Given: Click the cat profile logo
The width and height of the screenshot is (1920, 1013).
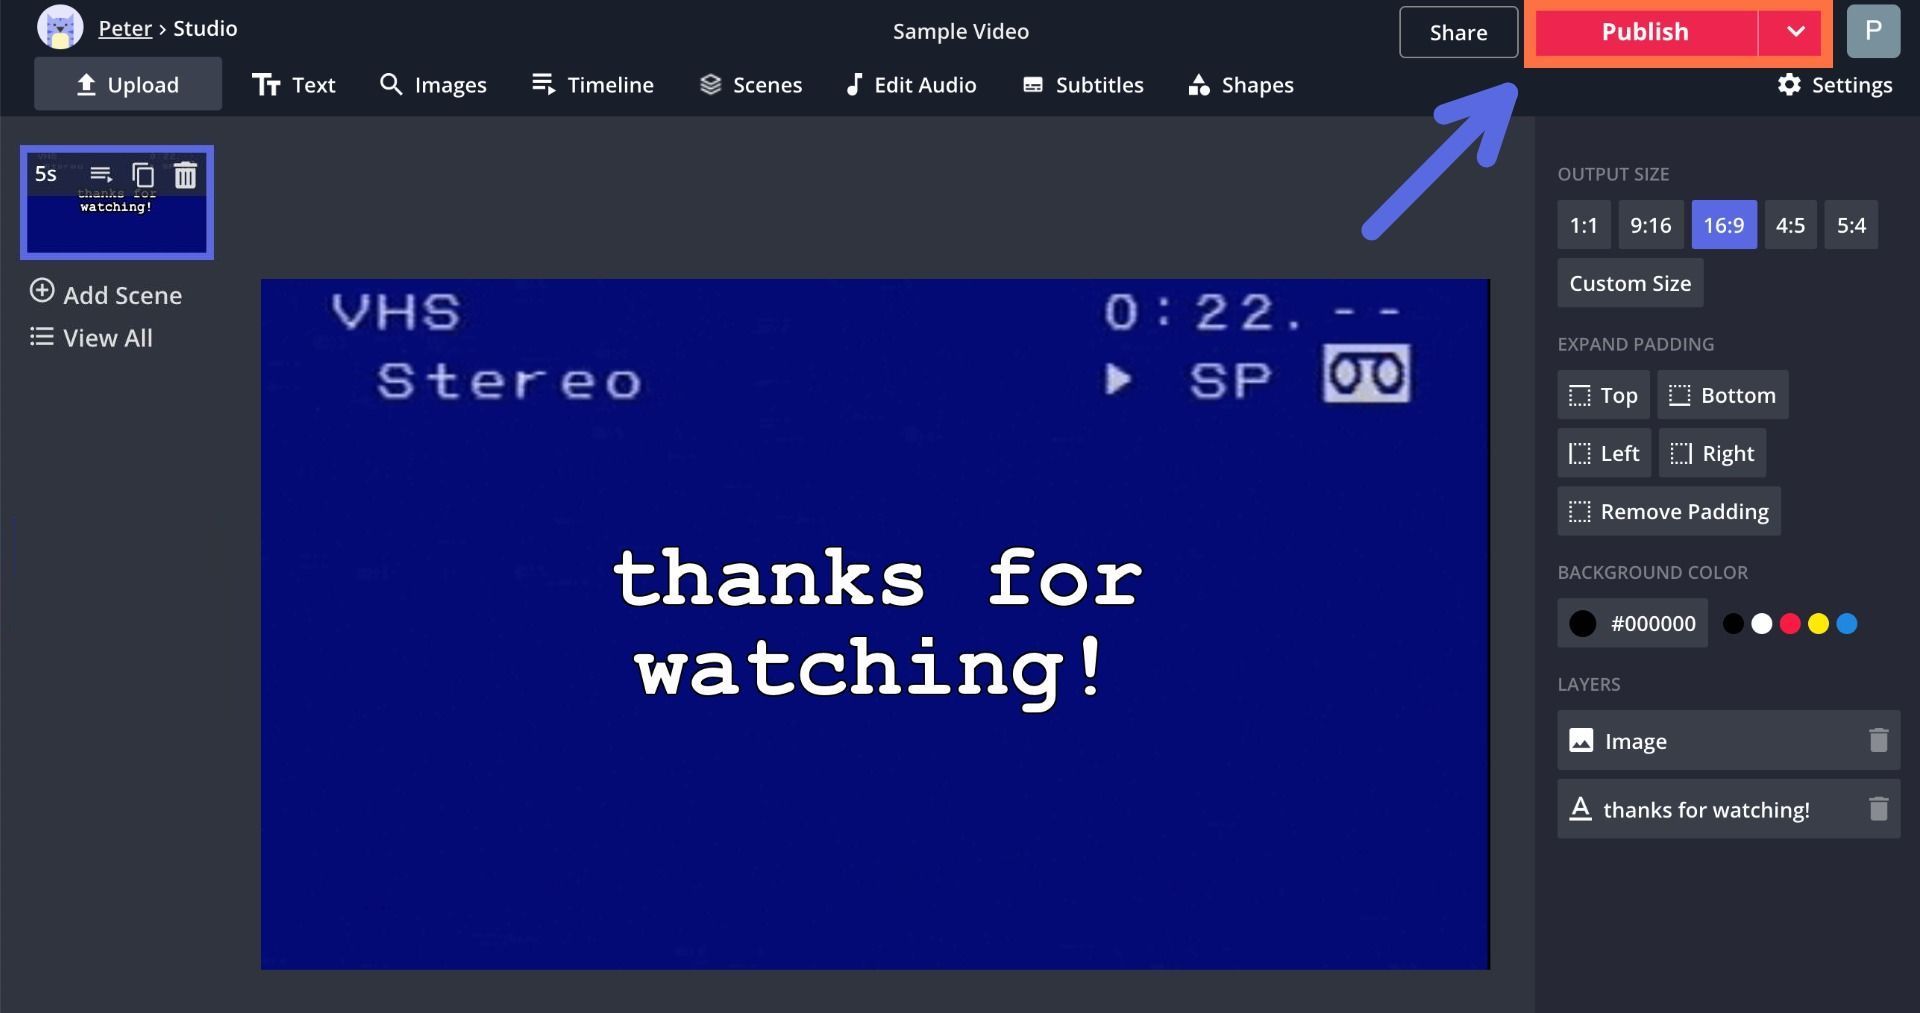Looking at the screenshot, I should point(60,28).
